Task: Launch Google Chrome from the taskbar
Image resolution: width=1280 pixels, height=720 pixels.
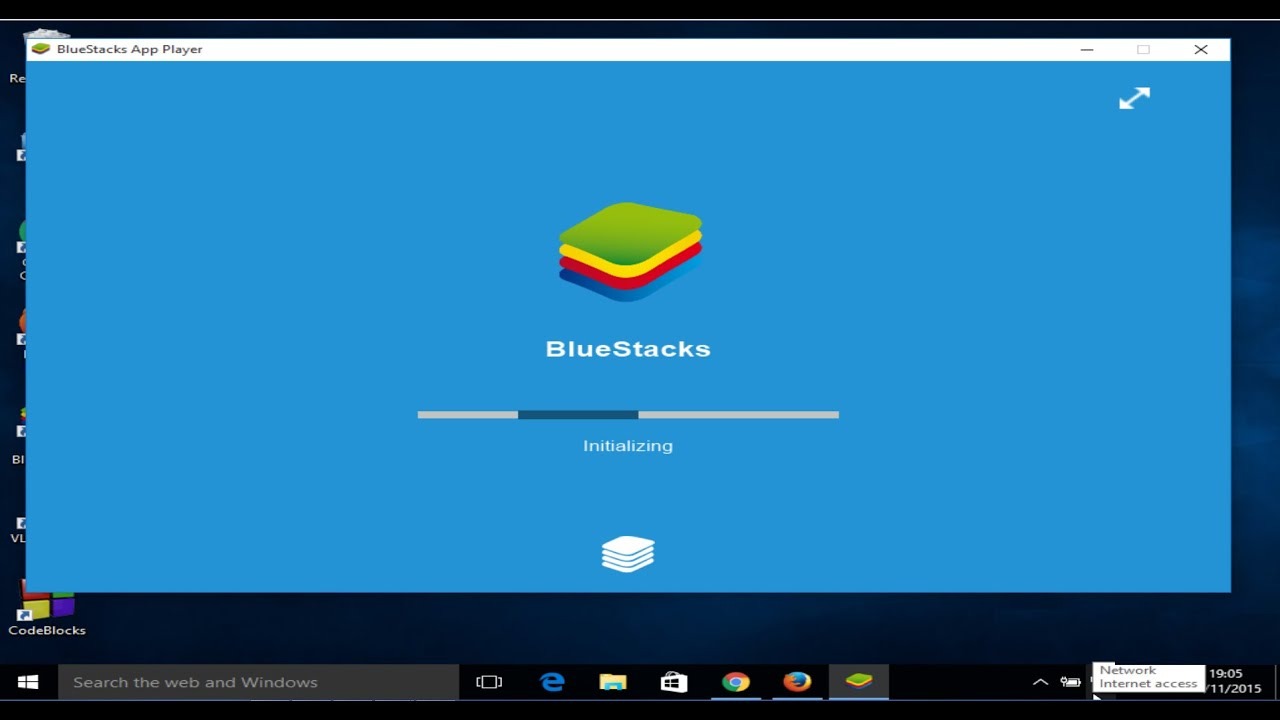Action: coord(736,681)
